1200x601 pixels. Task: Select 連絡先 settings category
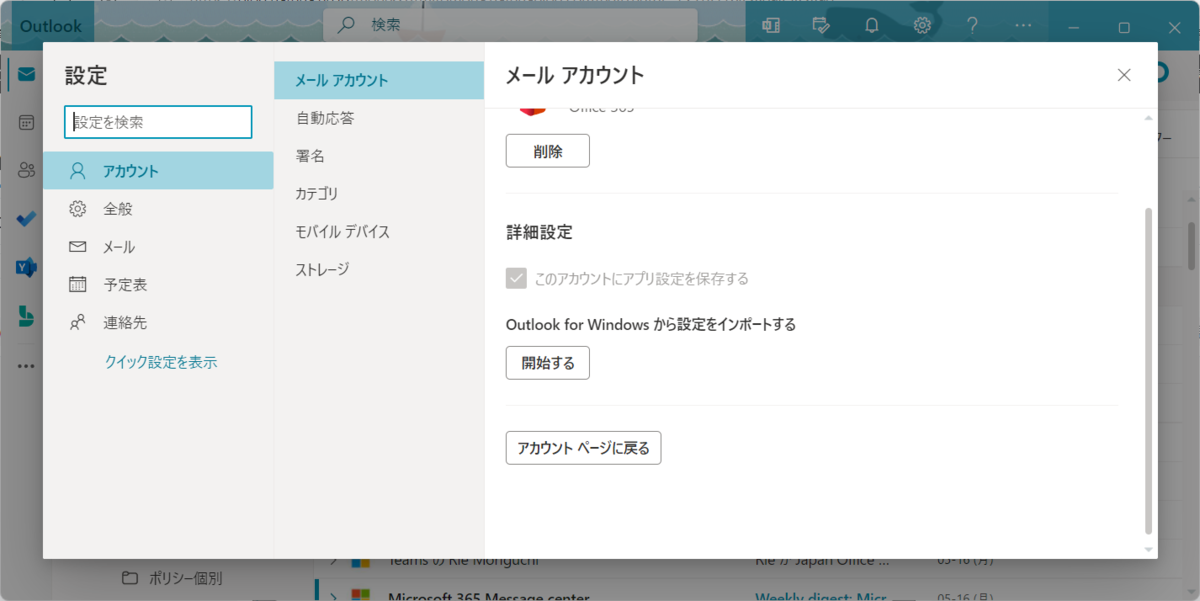click(x=158, y=323)
